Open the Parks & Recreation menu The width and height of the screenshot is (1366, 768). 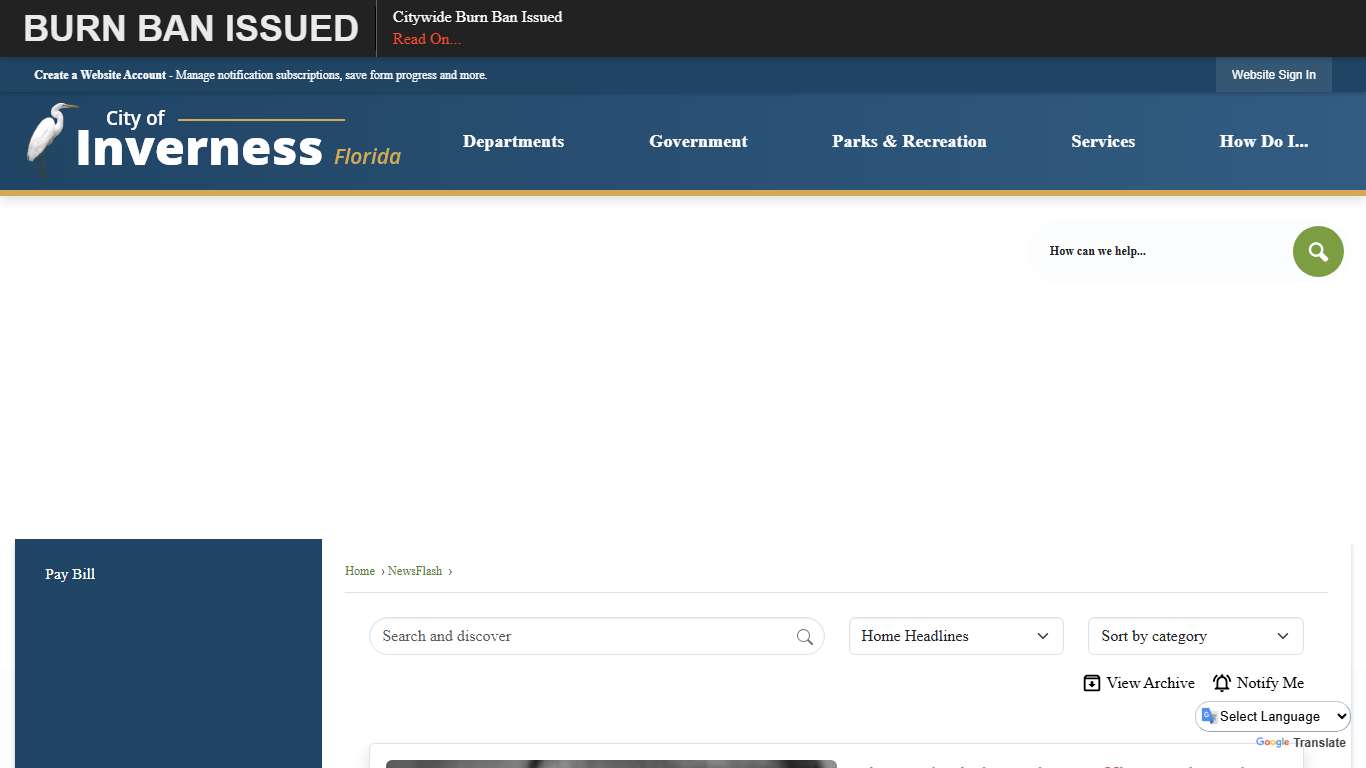[x=909, y=141]
